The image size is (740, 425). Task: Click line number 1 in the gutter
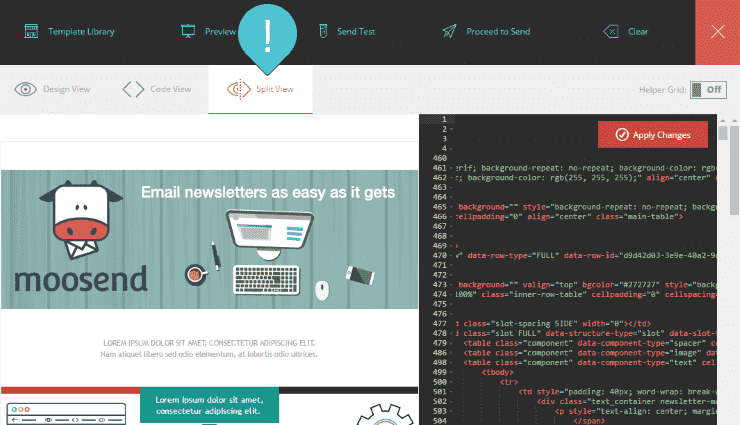click(444, 119)
